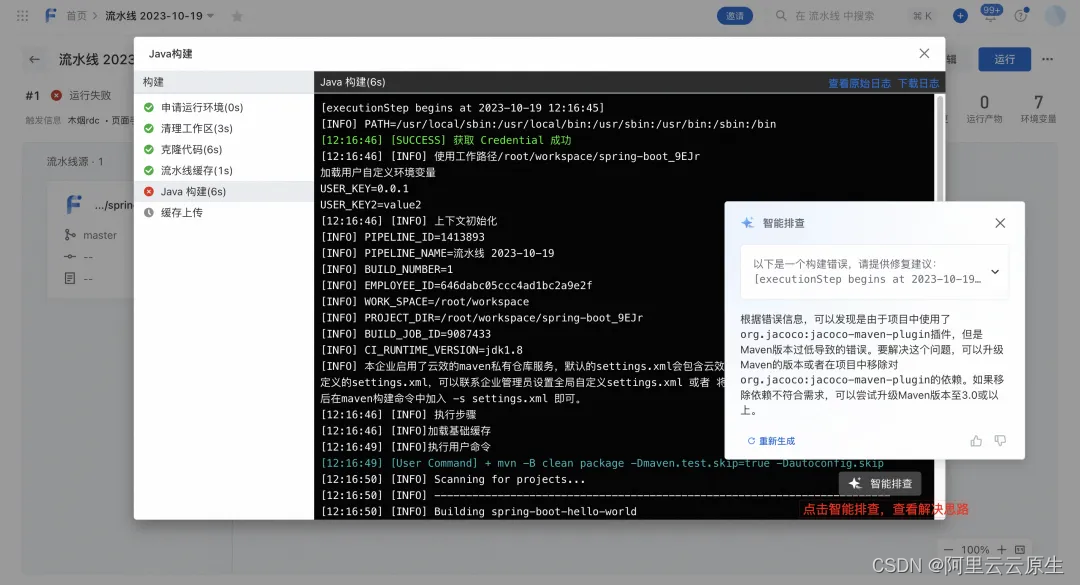The height and width of the screenshot is (585, 1080).
Task: Click the sparkle icon in 智能排查 header
Action: pos(747,223)
